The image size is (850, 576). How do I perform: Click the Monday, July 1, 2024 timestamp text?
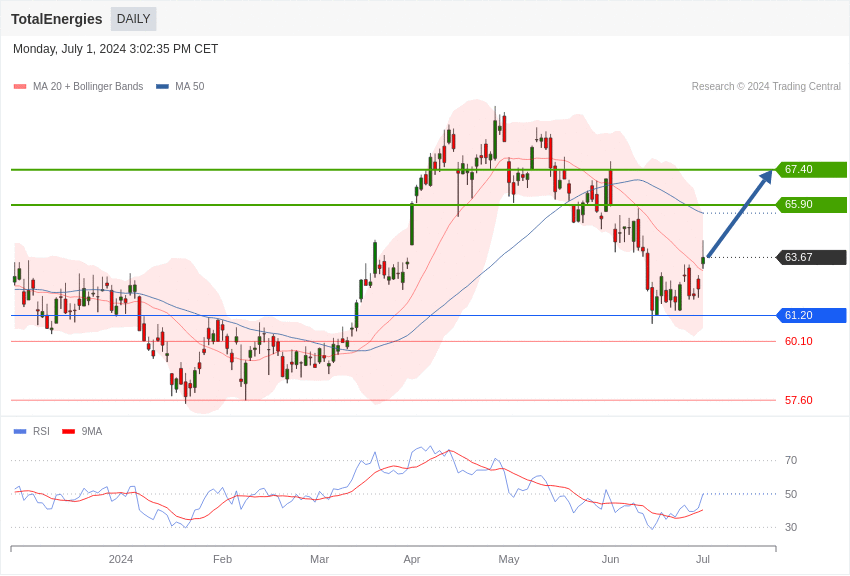pyautogui.click(x=115, y=49)
